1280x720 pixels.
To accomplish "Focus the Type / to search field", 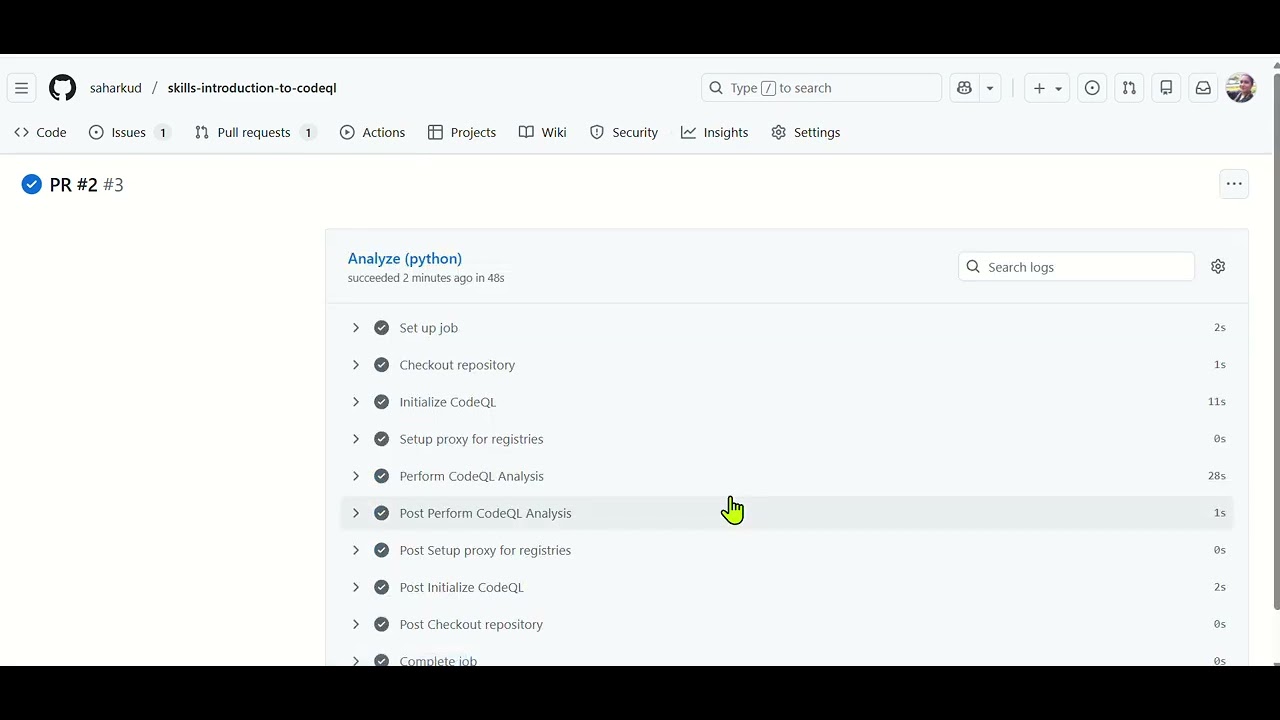I will pyautogui.click(x=821, y=88).
